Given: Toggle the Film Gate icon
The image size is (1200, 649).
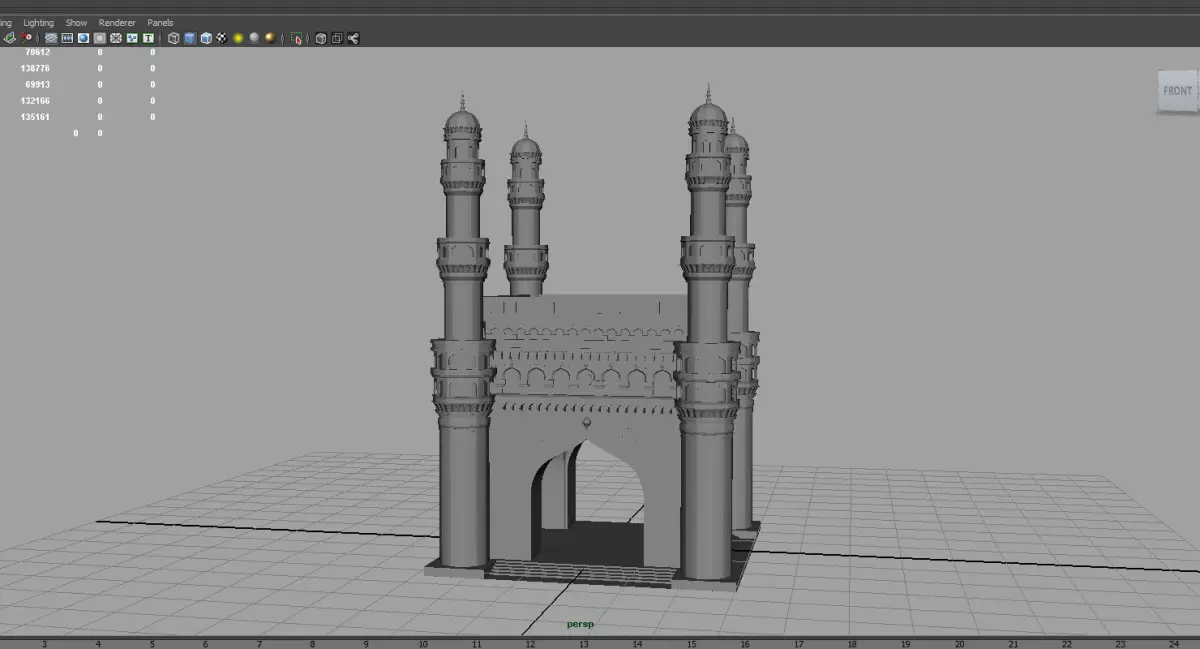Looking at the screenshot, I should 67,38.
